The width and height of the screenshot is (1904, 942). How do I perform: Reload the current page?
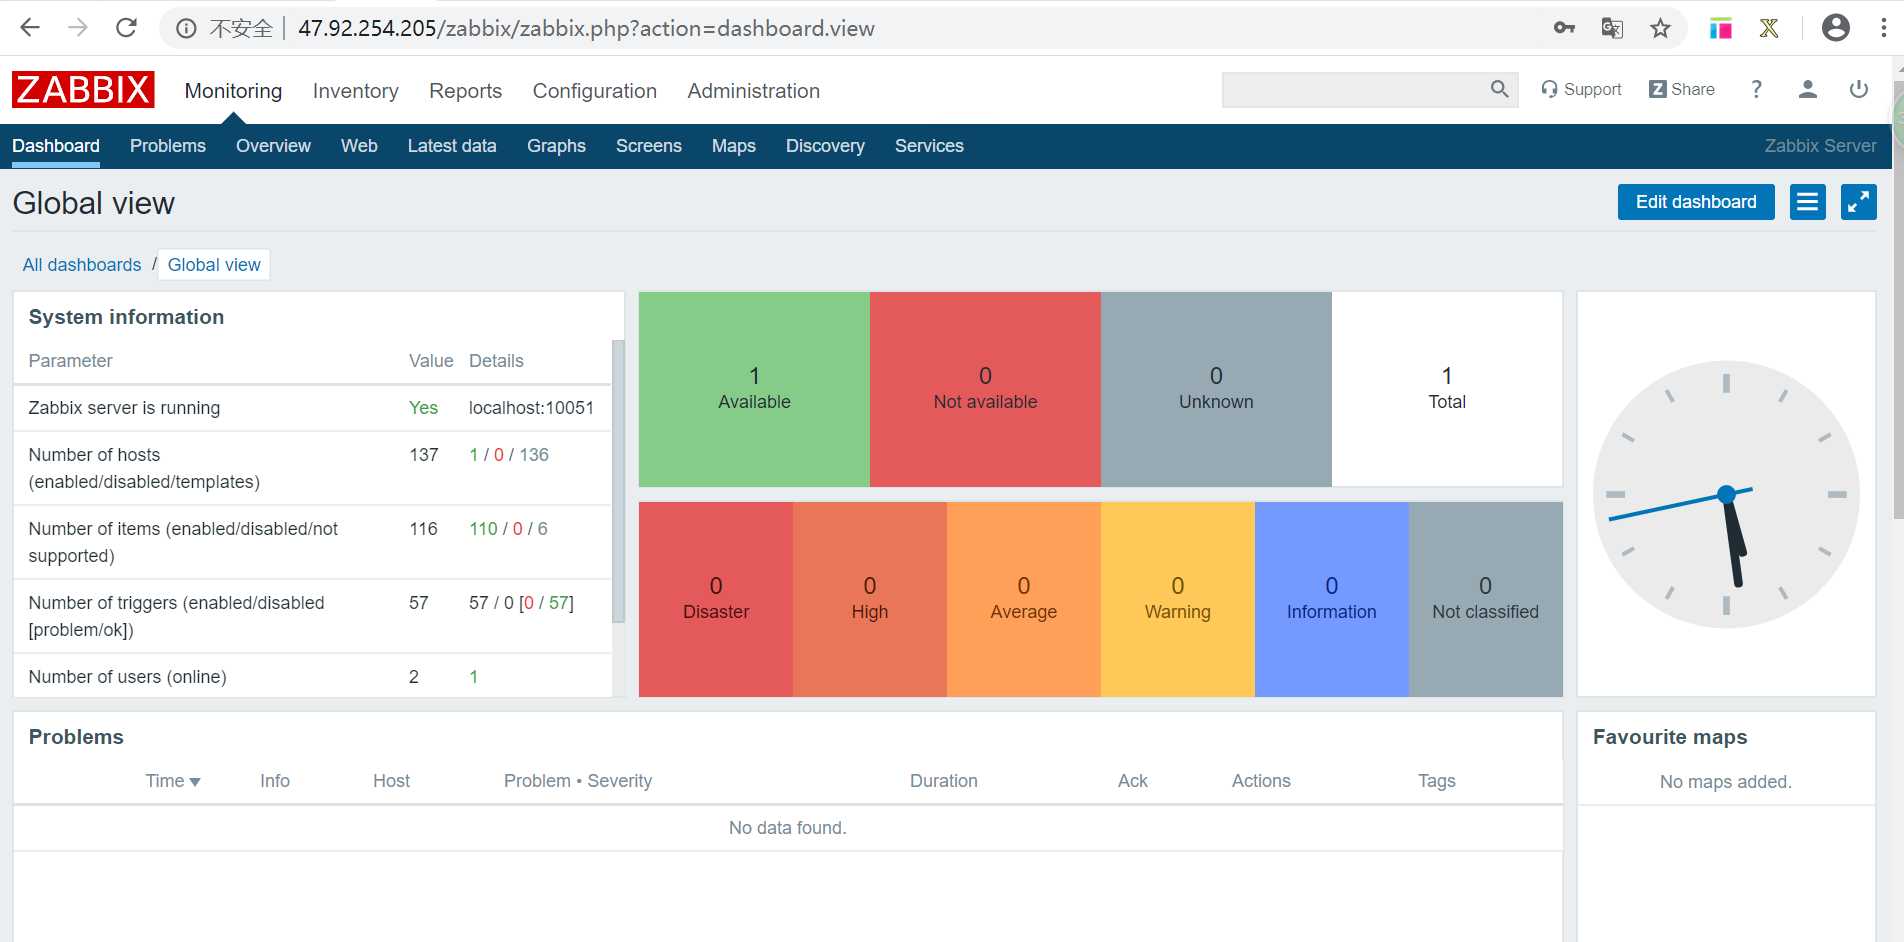click(126, 28)
